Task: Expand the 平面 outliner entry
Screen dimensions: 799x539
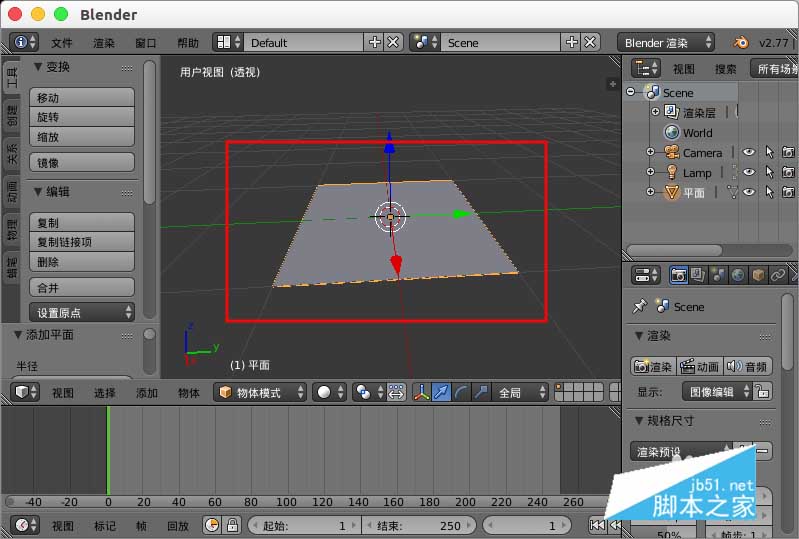Action: (x=650, y=192)
